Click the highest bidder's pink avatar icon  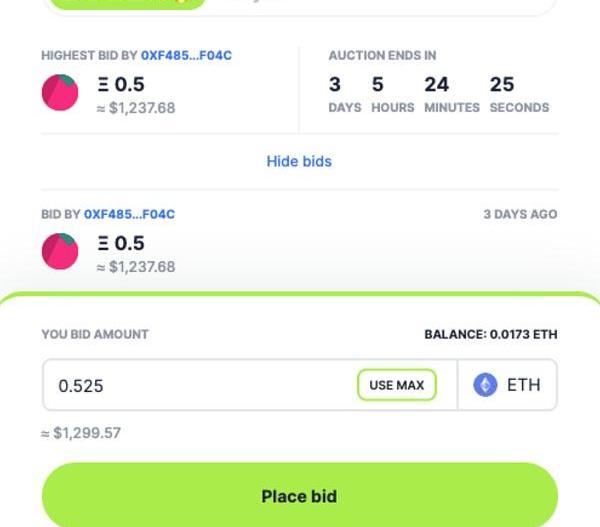(60, 93)
